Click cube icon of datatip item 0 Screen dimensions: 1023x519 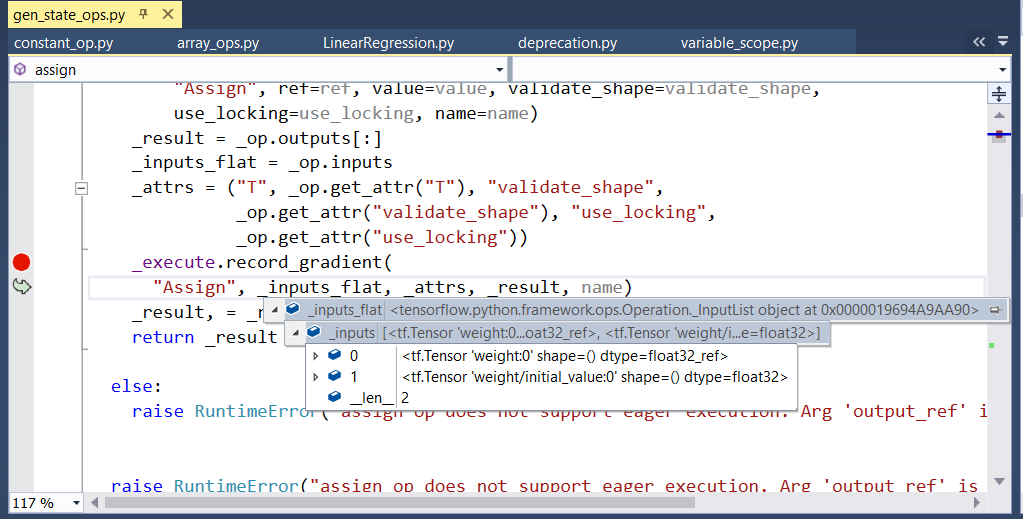(335, 354)
